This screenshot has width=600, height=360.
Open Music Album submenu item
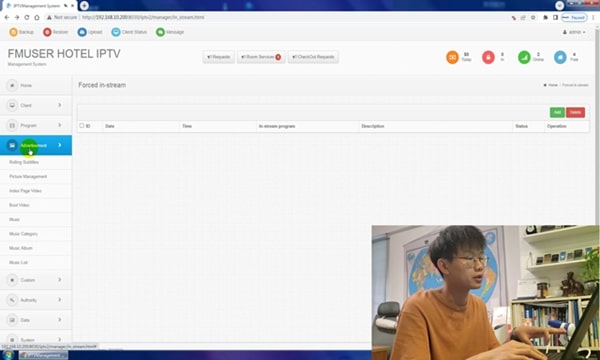[21, 248]
